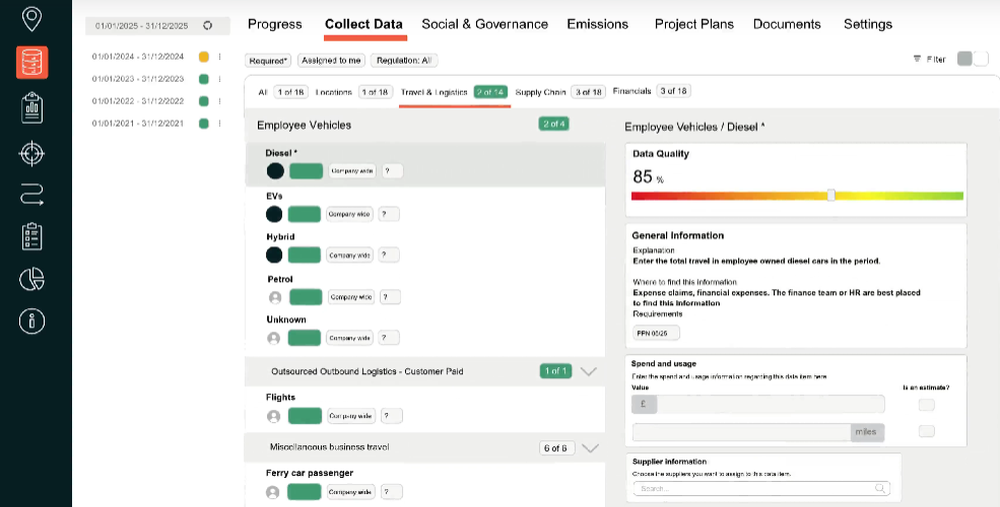Screen dimensions: 1000x507
Task: Switch to the Documents tab
Action: [x=787, y=24]
